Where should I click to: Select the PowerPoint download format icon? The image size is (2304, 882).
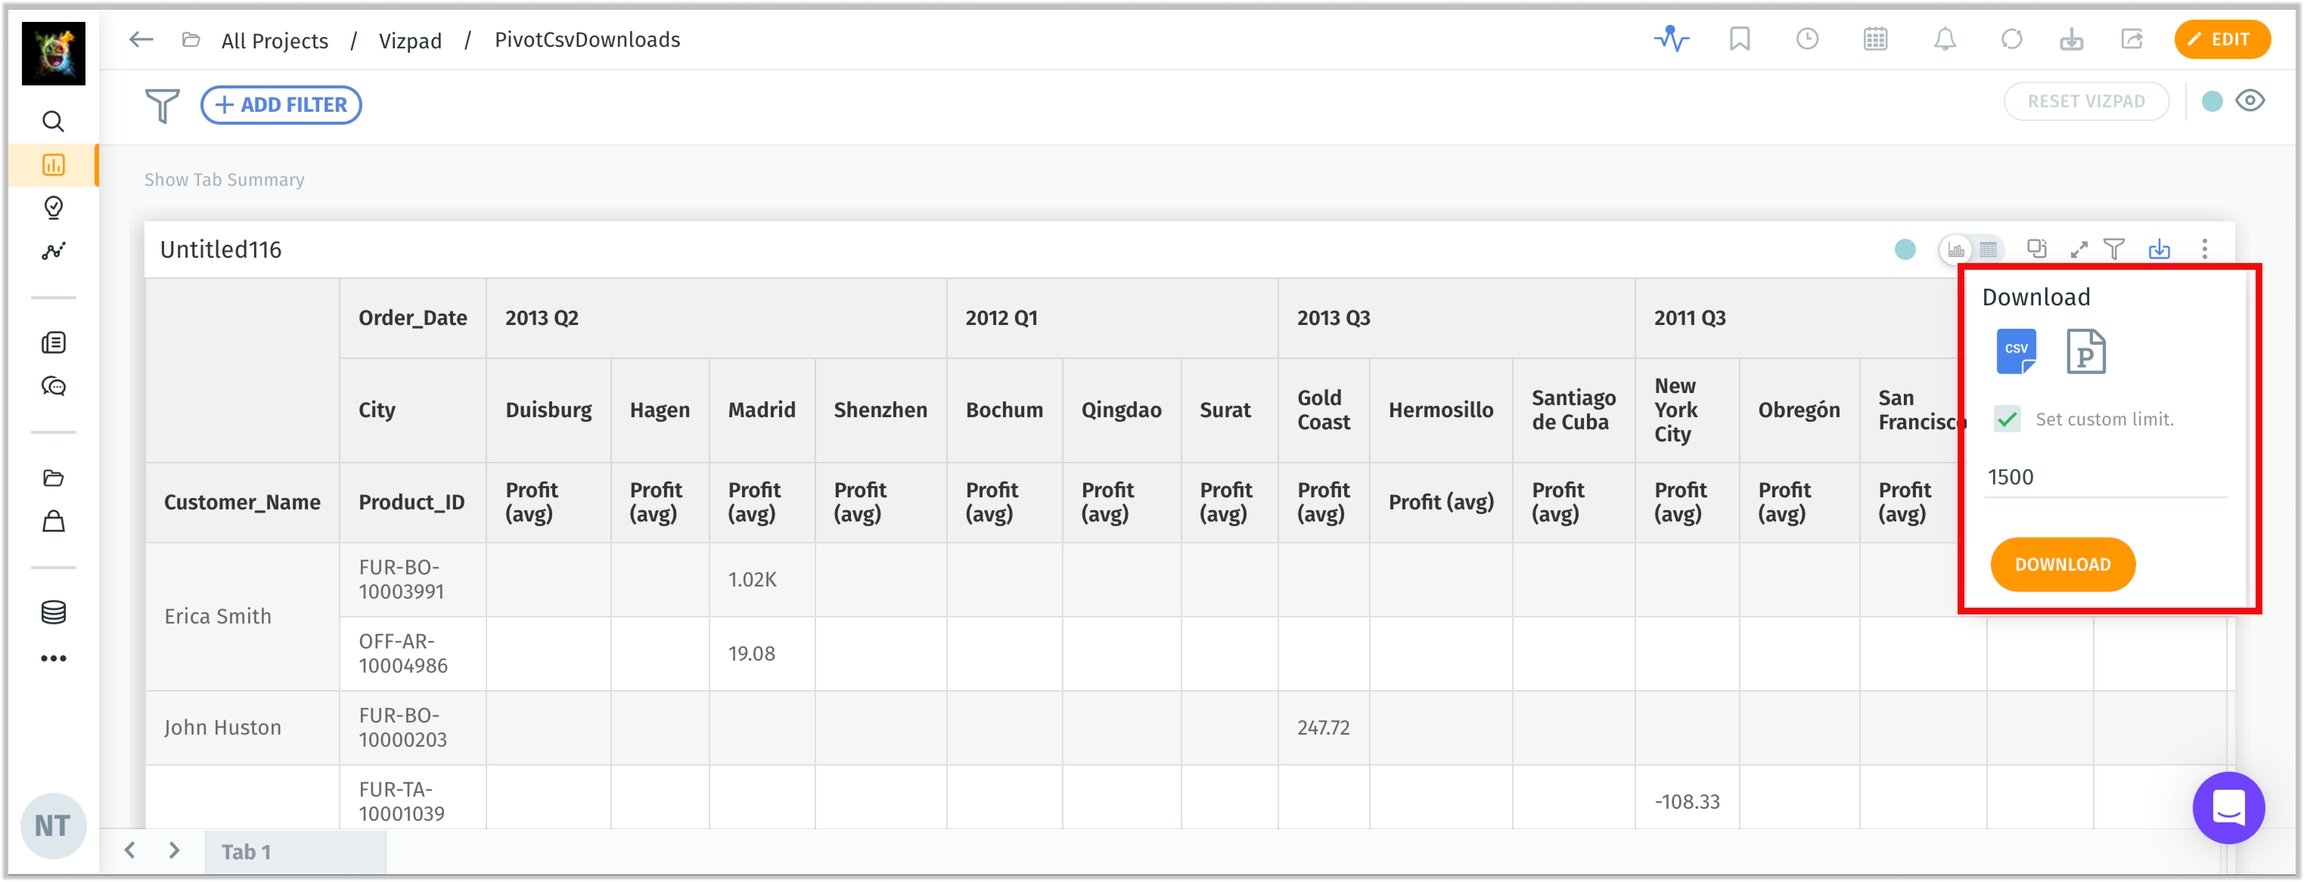[x=2085, y=351]
